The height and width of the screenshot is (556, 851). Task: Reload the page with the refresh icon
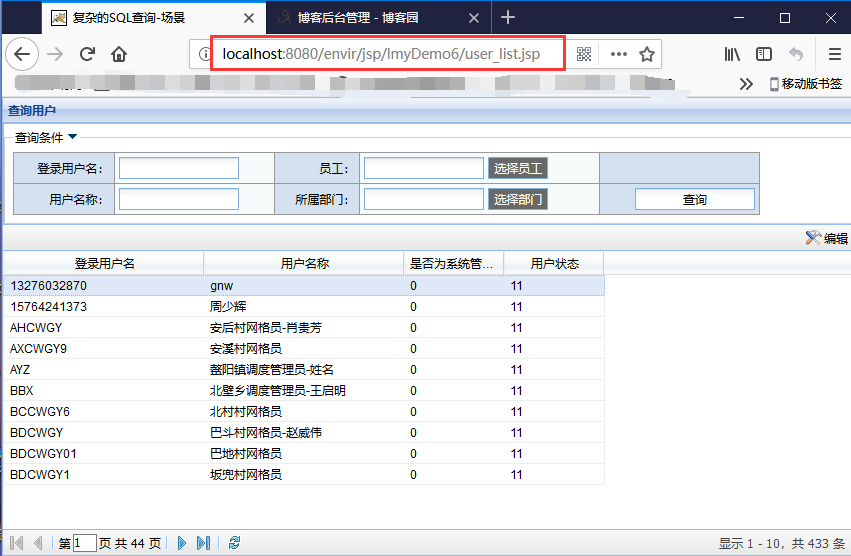[x=87, y=54]
